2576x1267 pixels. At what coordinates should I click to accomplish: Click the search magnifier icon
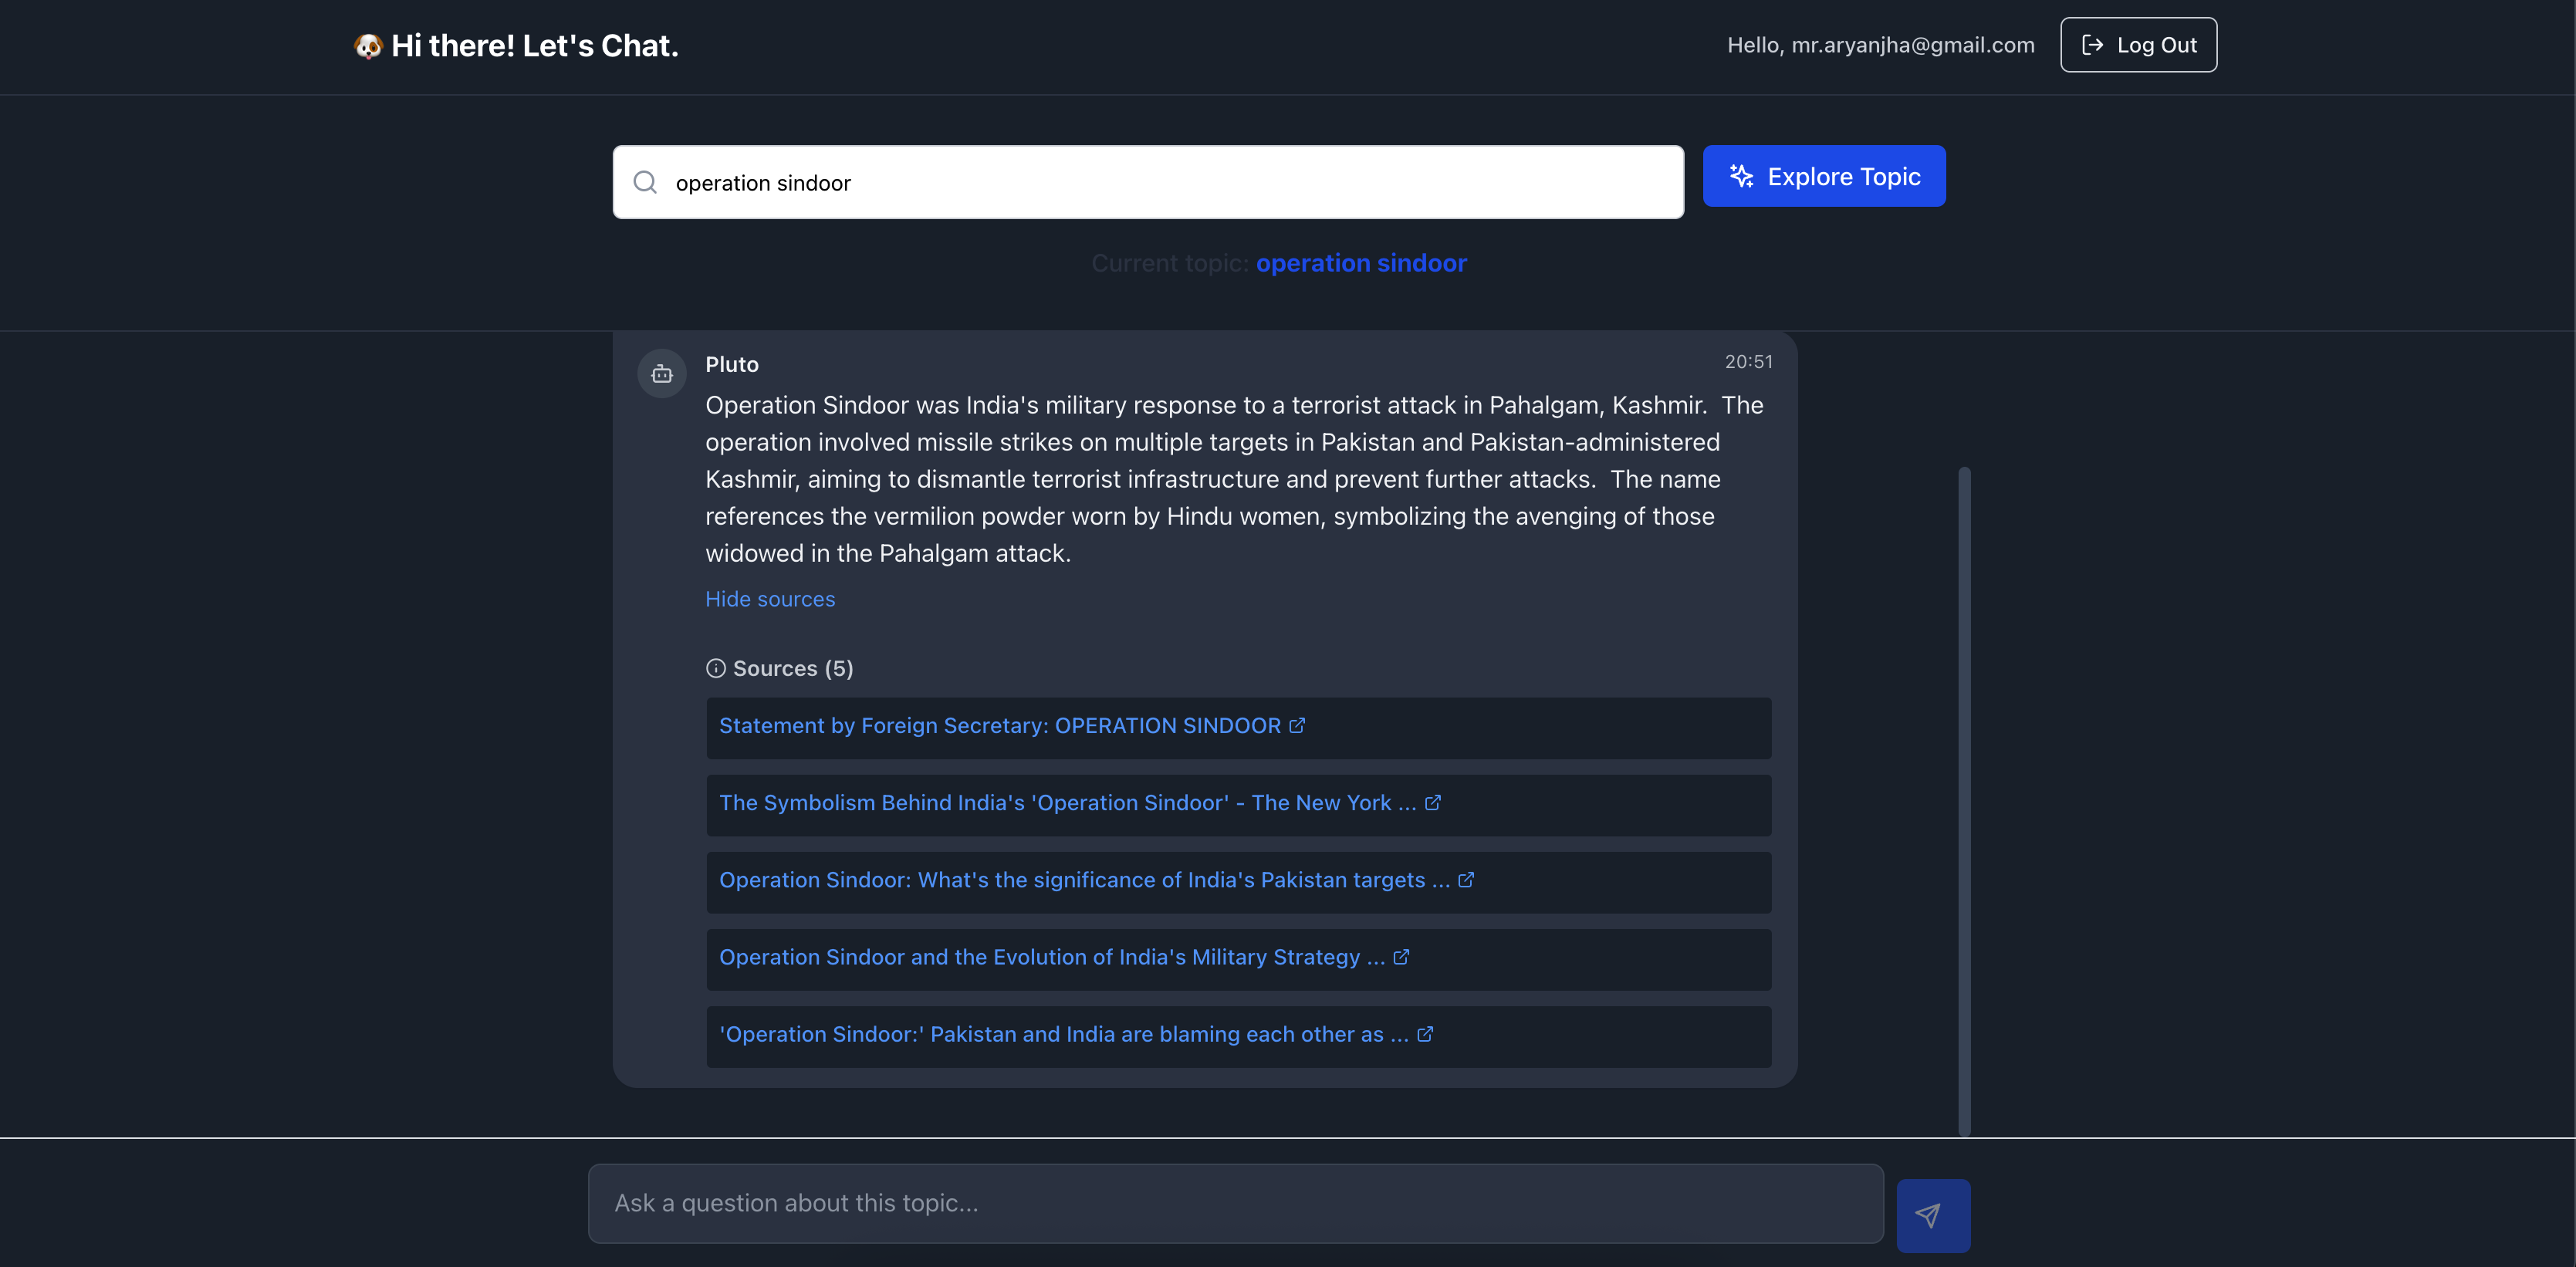coord(645,182)
